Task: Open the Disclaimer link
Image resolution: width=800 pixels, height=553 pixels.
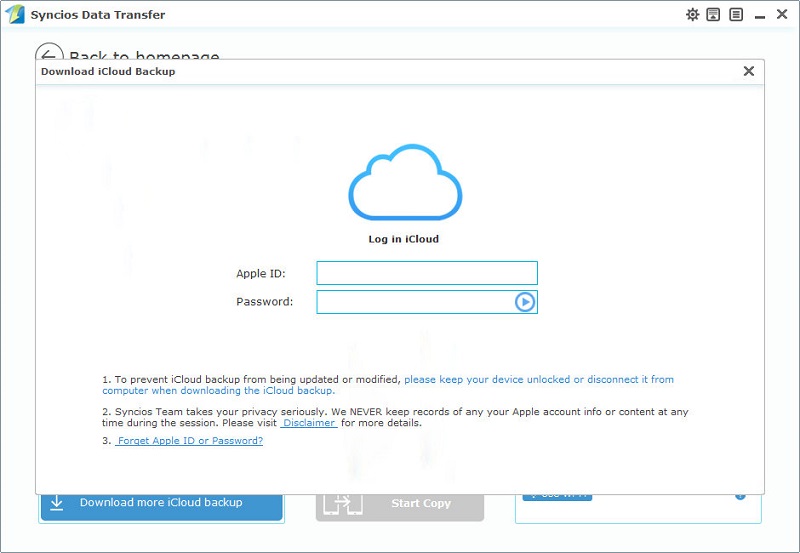Action: click(309, 423)
